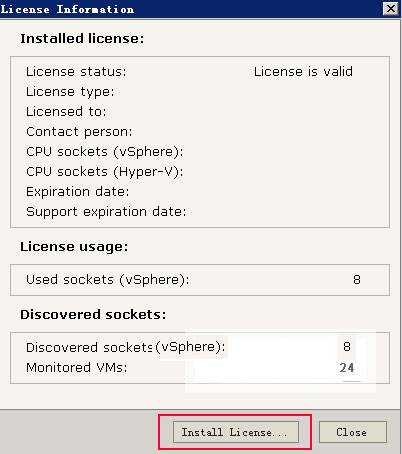Open the Install License dialog
The width and height of the screenshot is (402, 454).
[236, 432]
